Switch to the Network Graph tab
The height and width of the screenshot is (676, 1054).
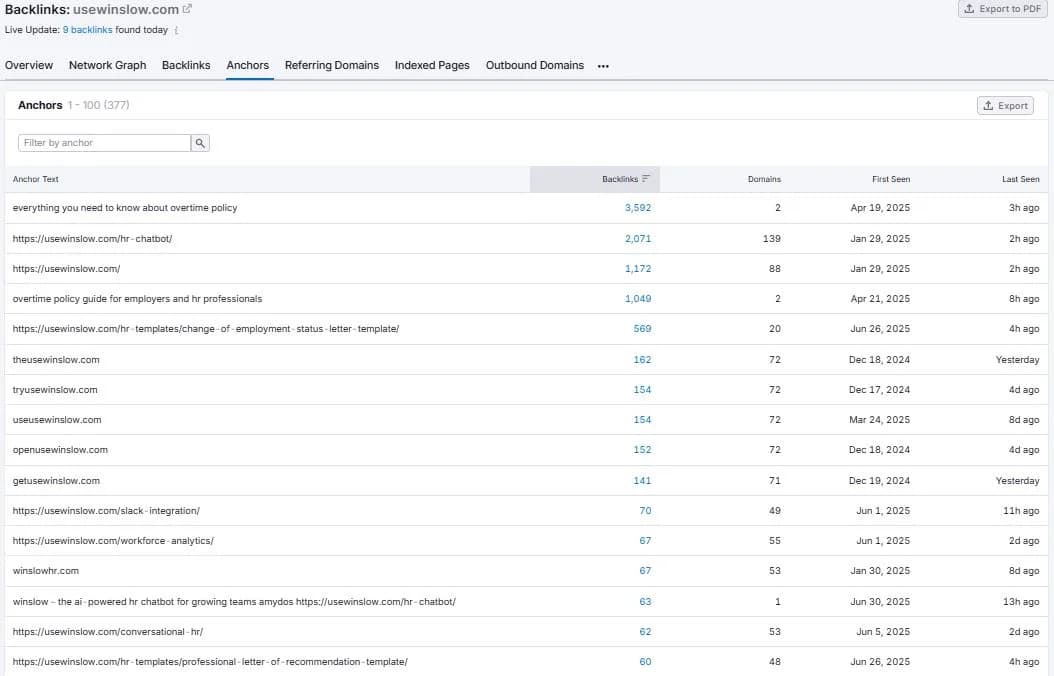[x=108, y=65]
